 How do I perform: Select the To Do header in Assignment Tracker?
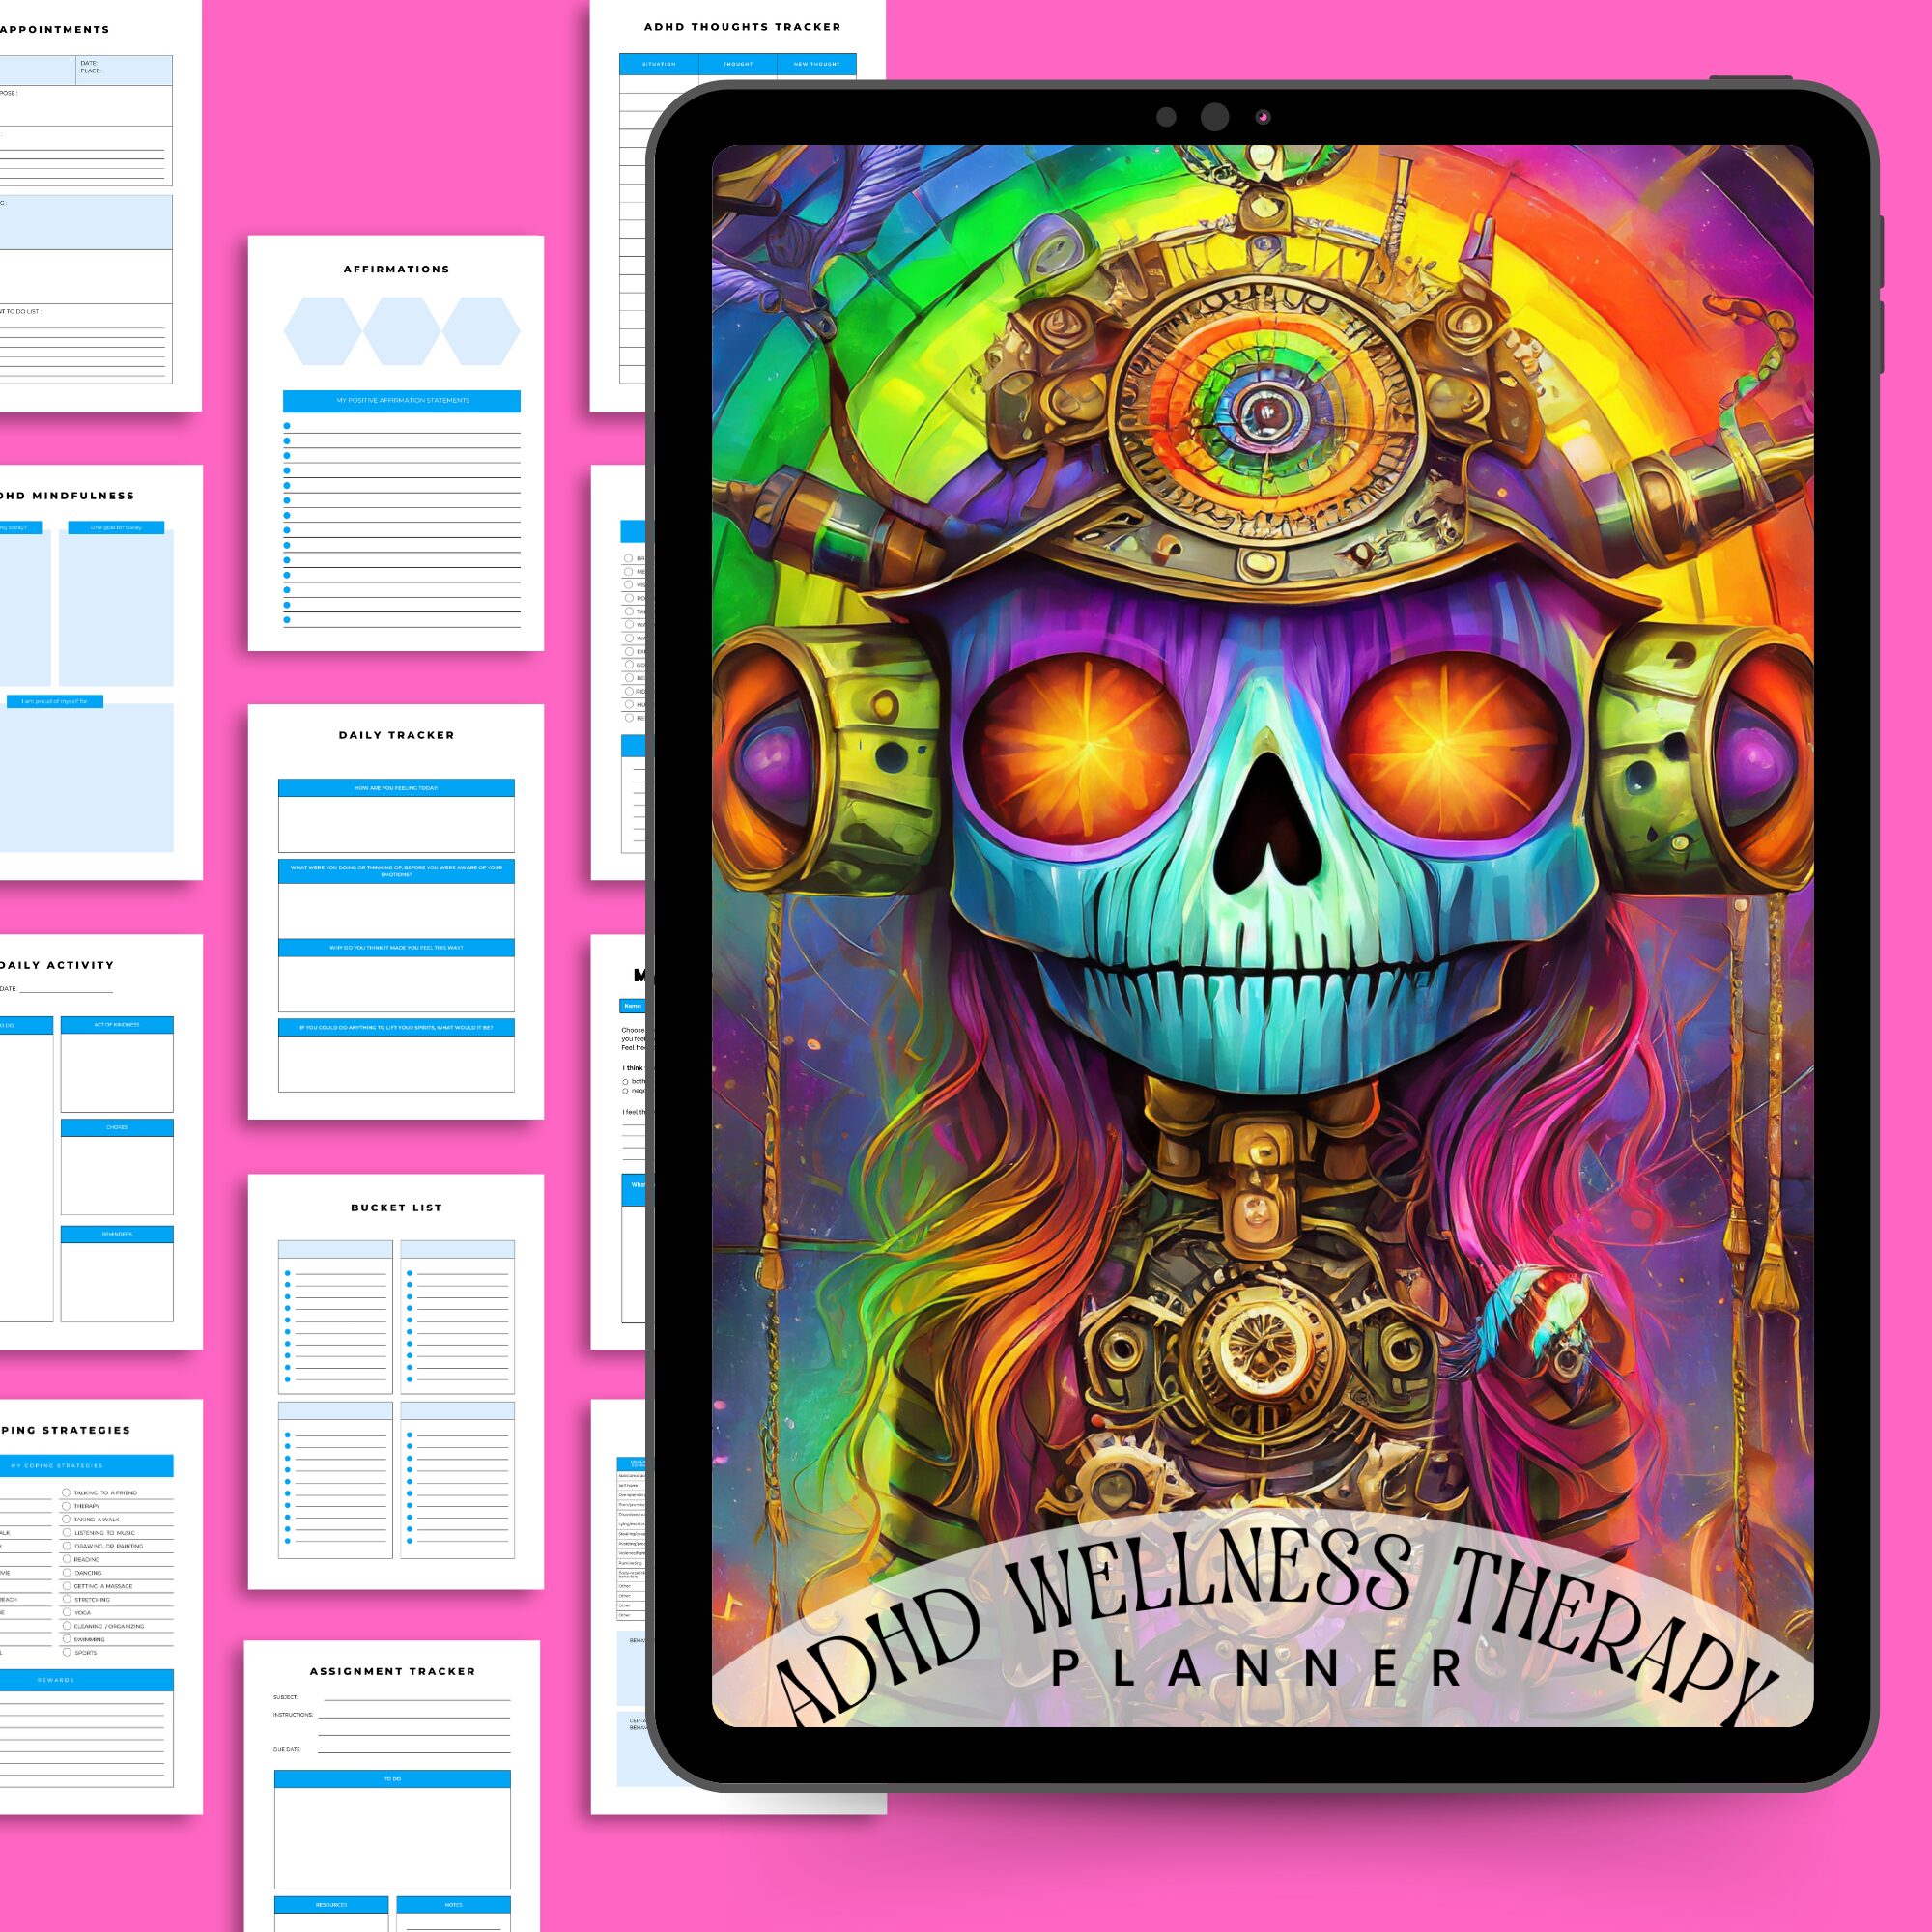coord(392,1779)
